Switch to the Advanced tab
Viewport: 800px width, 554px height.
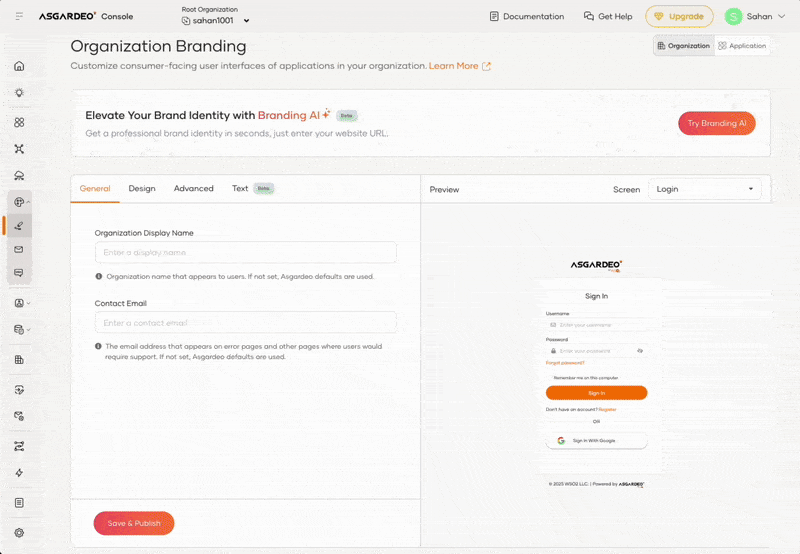(x=193, y=189)
